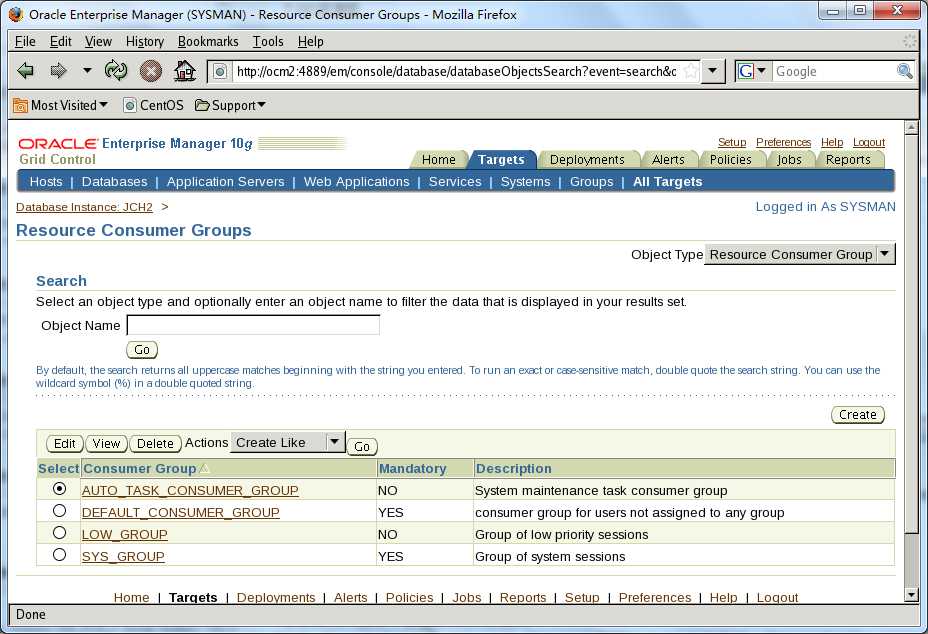Viewport: 928px width, 634px height.
Task: Click the browser Back arrow icon
Action: (x=25, y=71)
